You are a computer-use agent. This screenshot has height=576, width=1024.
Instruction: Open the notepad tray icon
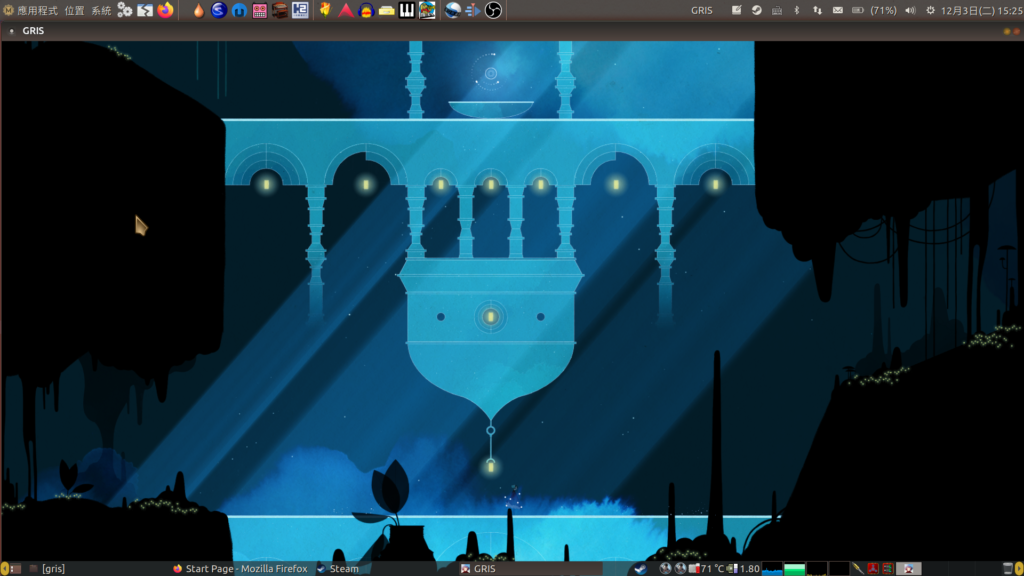[736, 10]
